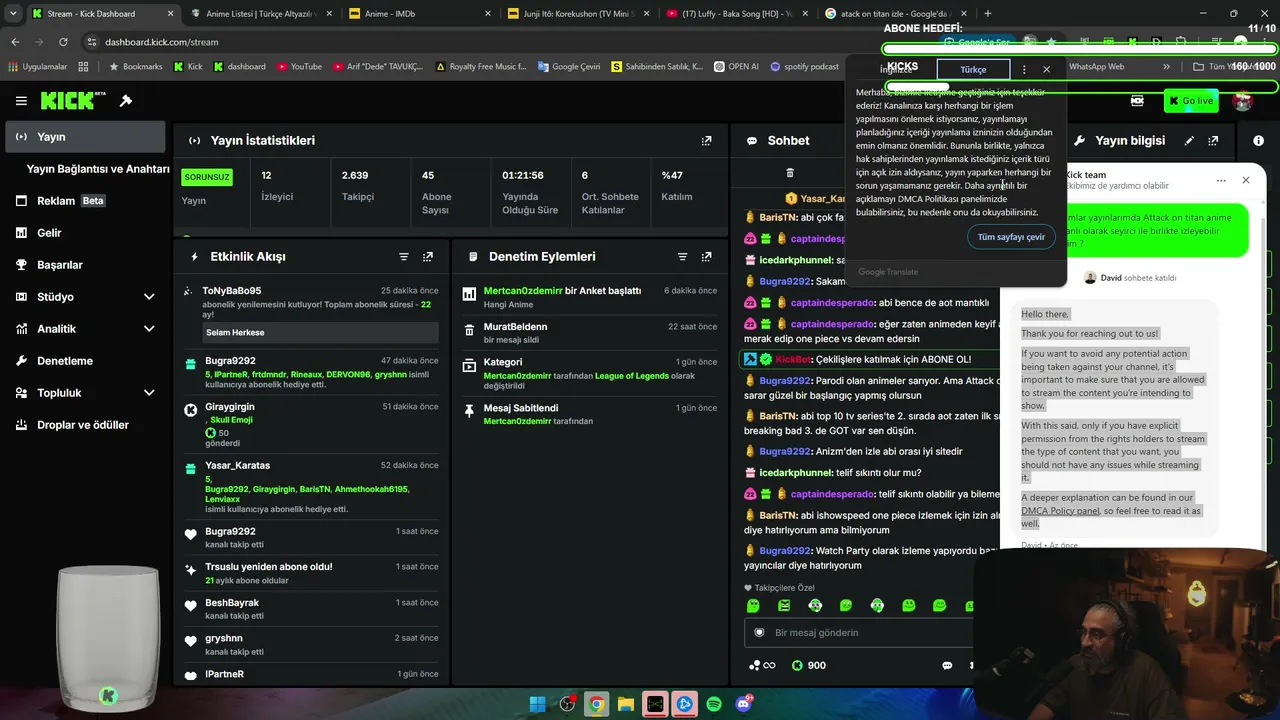Open the Google Çeviri bookmark

(569, 67)
